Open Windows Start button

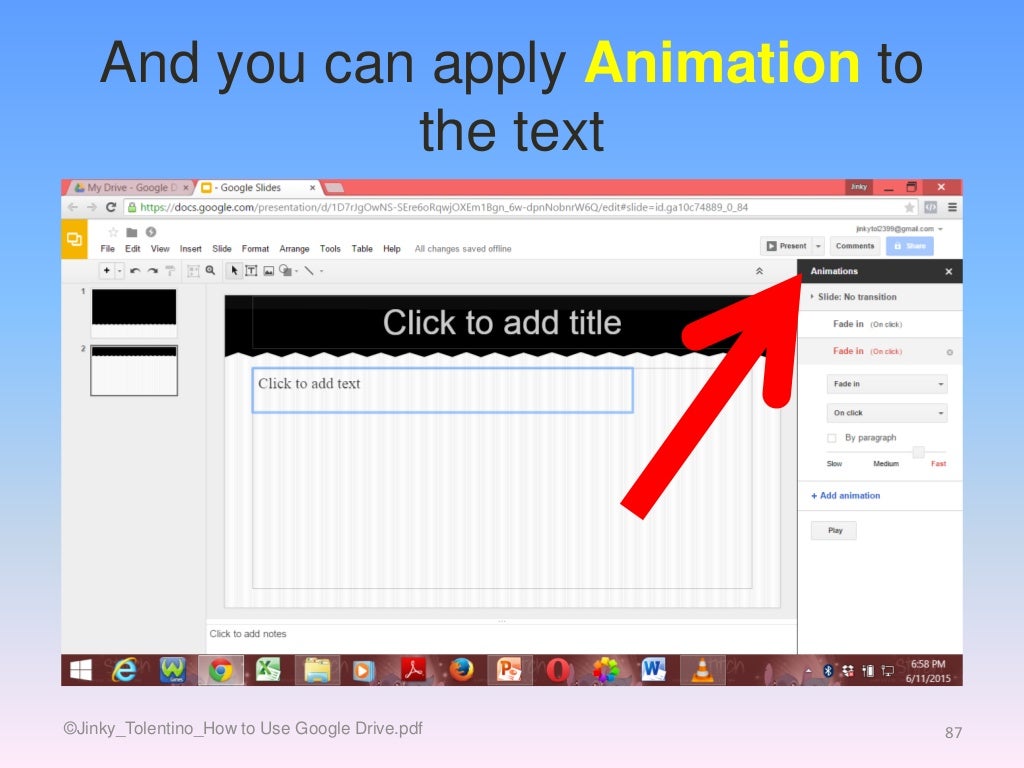tap(81, 670)
